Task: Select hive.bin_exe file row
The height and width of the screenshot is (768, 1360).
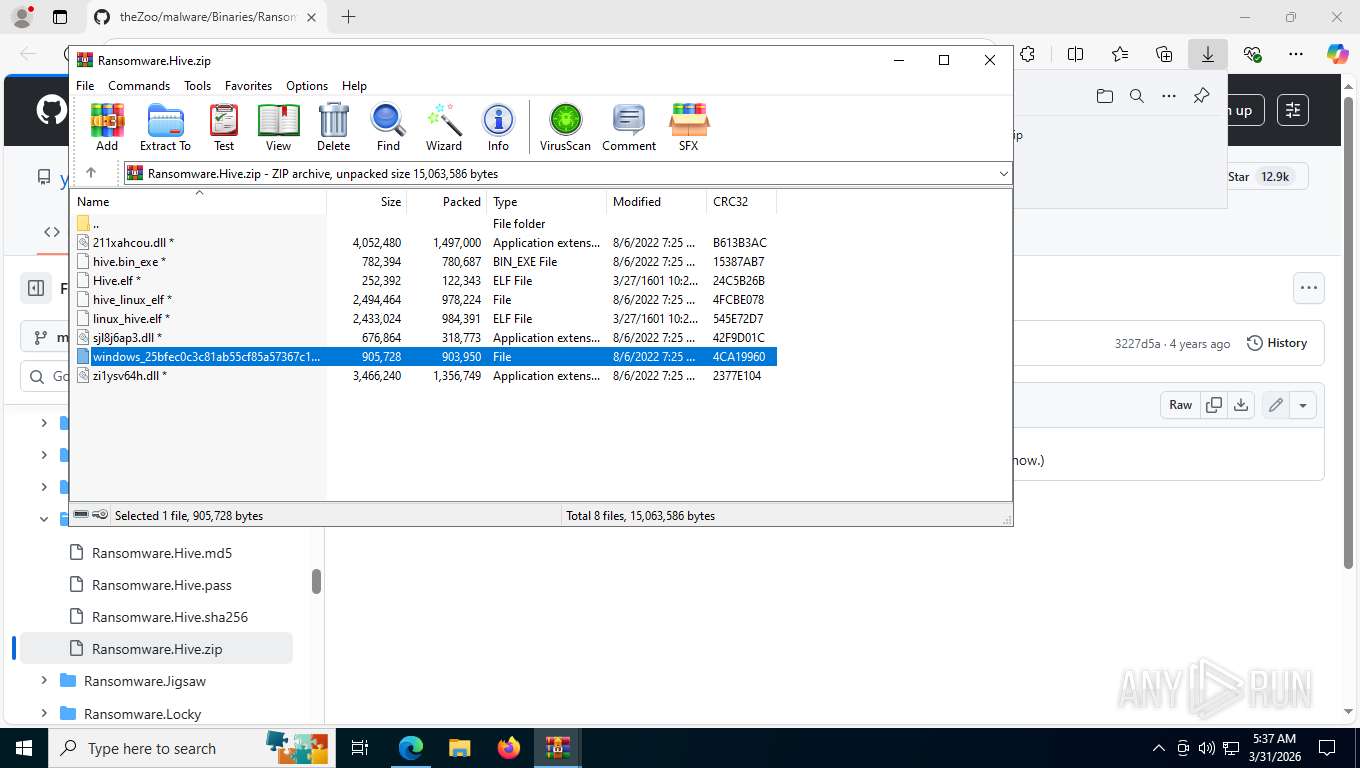Action: [x=423, y=262]
